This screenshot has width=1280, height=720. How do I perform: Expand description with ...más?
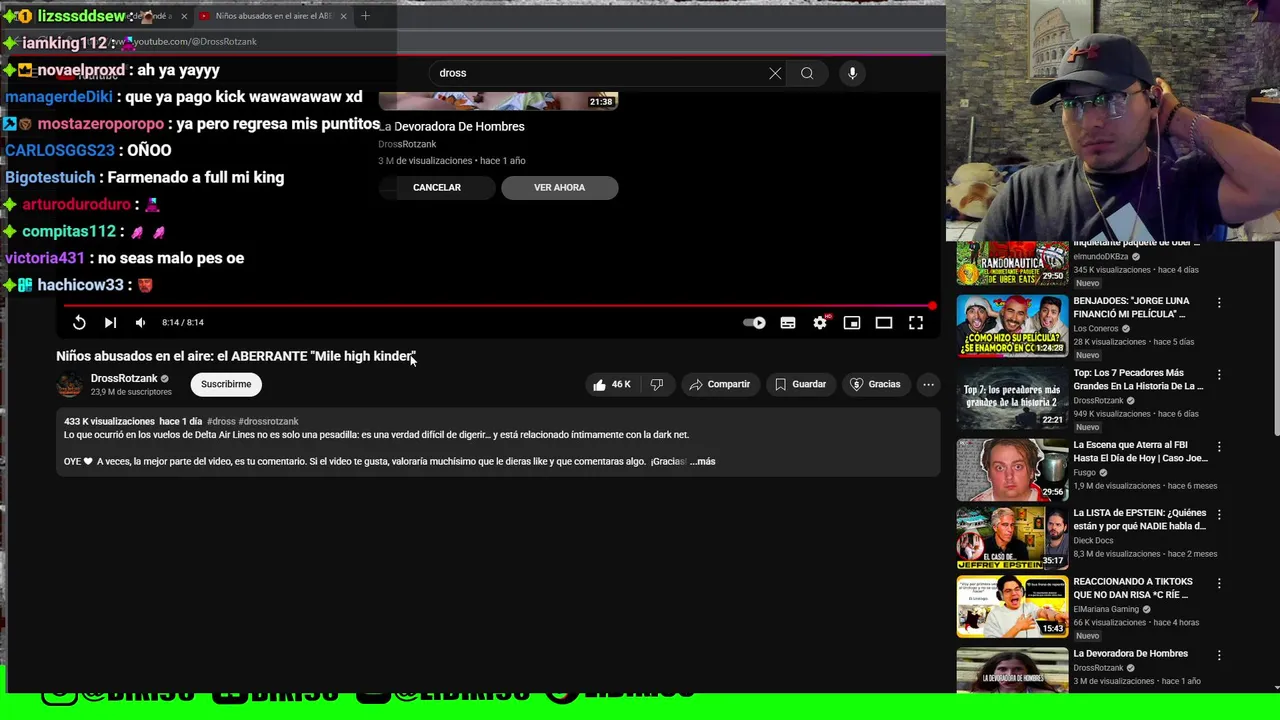(703, 462)
